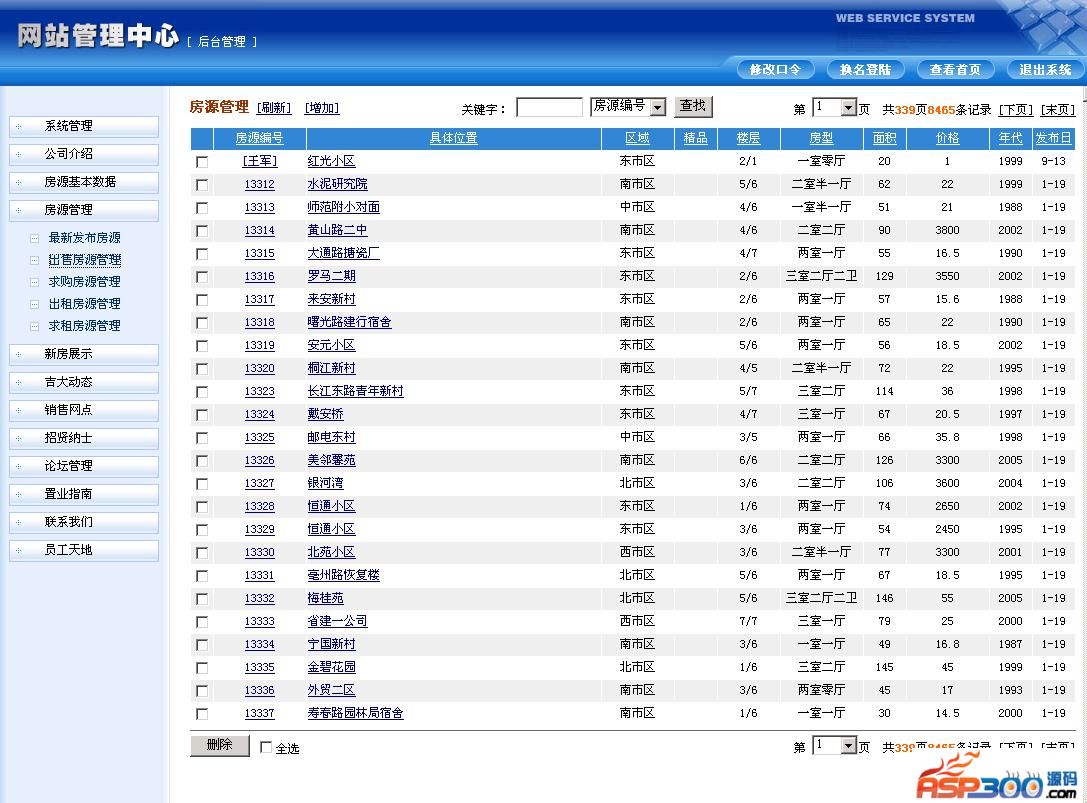Expand the 房源基本数据 sidebar menu

(84, 182)
